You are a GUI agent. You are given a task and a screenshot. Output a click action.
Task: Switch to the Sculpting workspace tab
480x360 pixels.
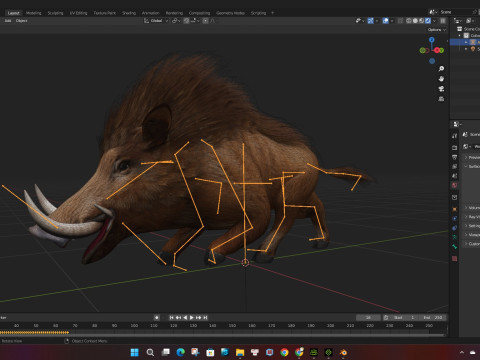coord(55,13)
